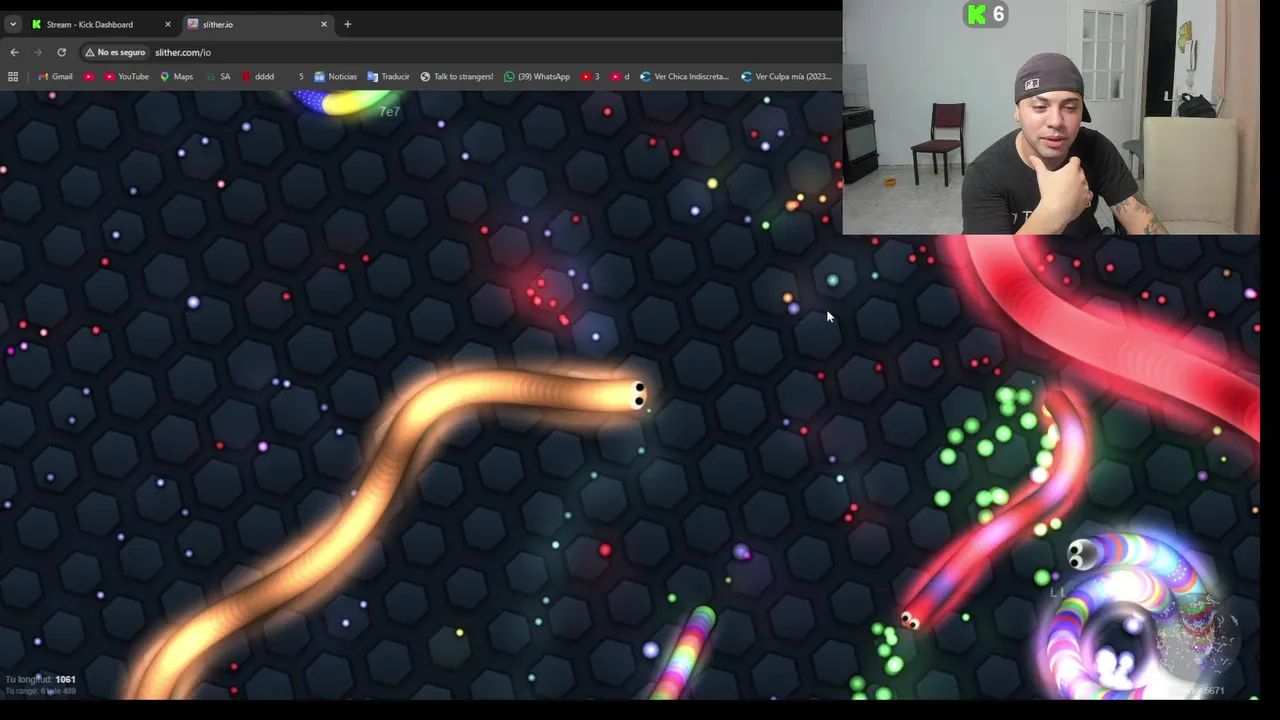Switch to Stream - Kick Dashboard tab
This screenshot has width=1280, height=720.
coord(100,24)
